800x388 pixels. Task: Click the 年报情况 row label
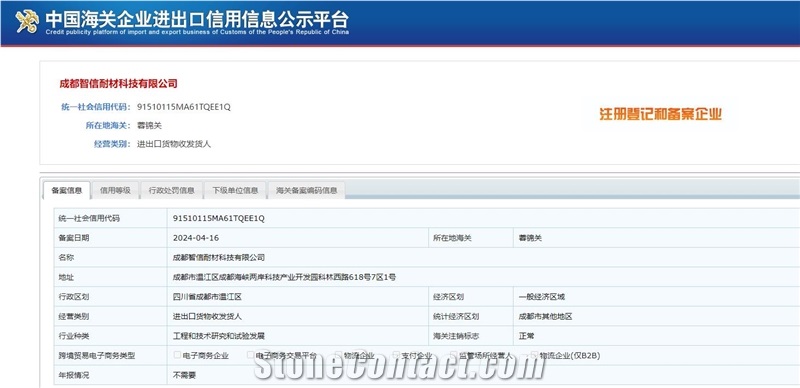73,375
